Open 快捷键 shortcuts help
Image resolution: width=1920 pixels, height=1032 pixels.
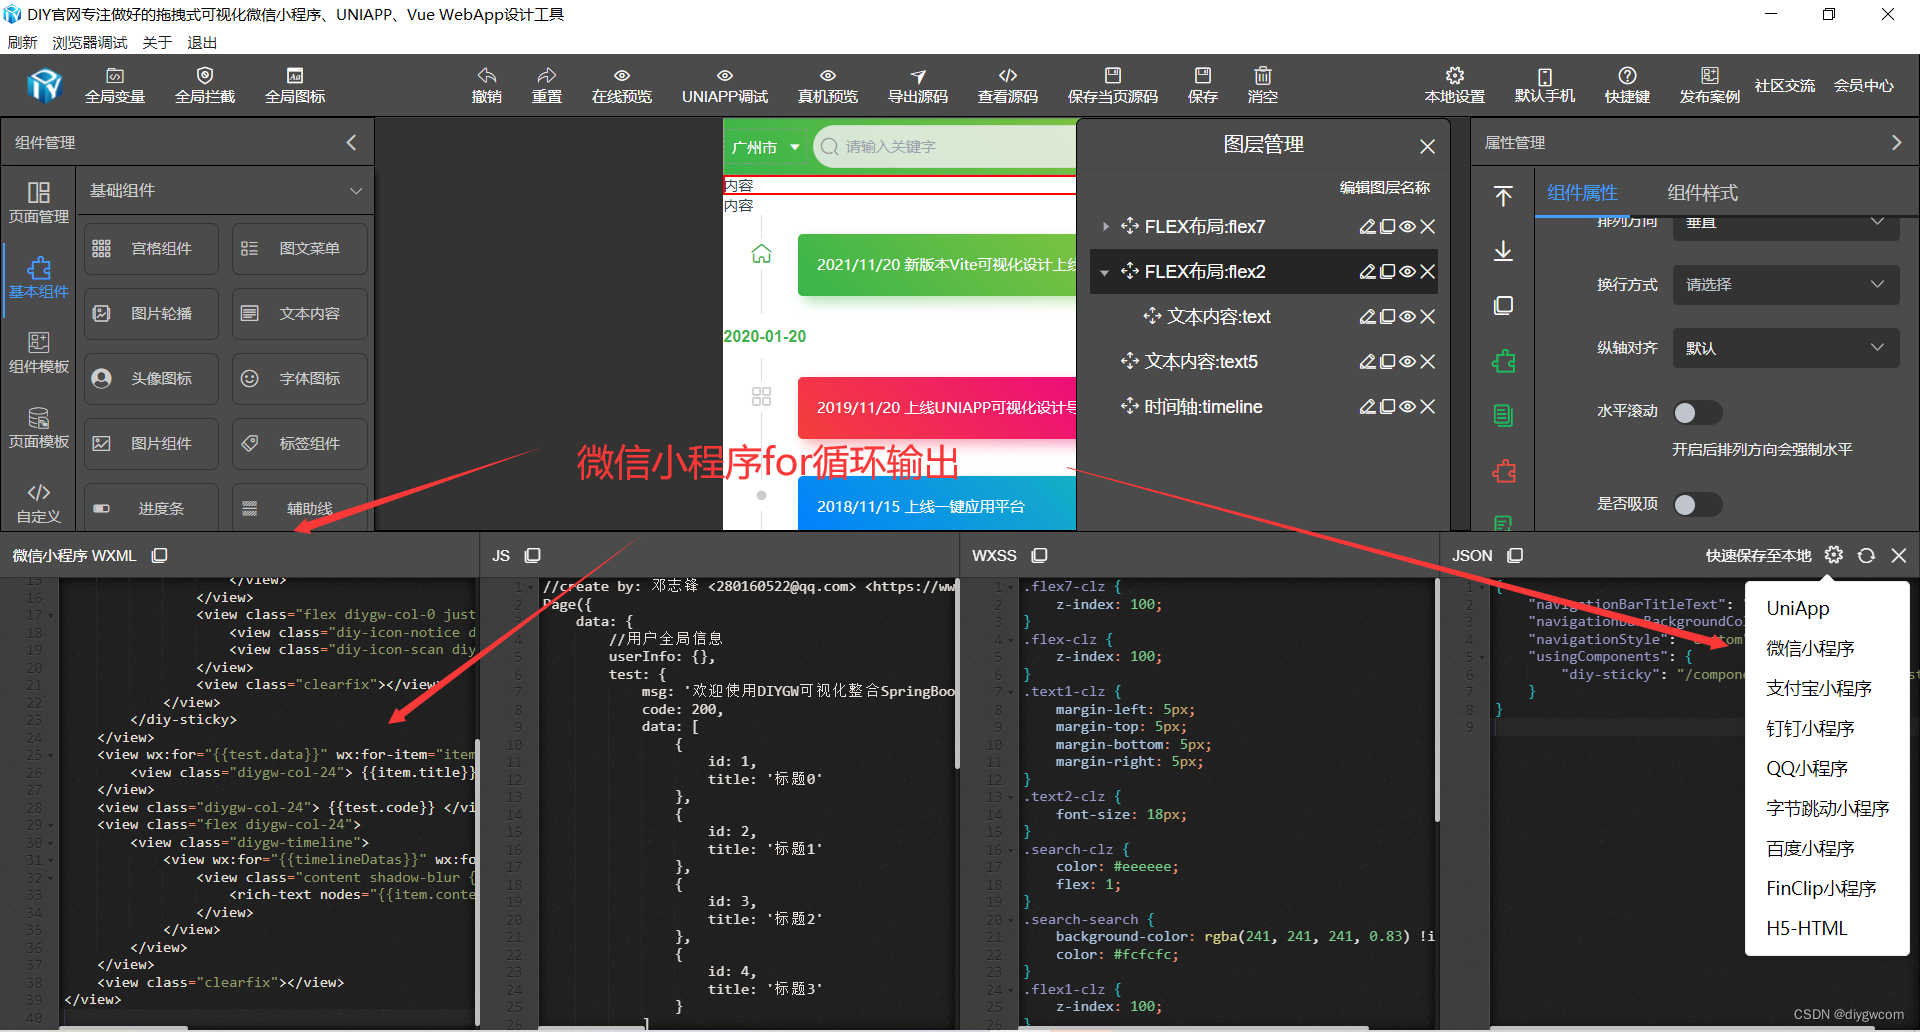[1628, 85]
